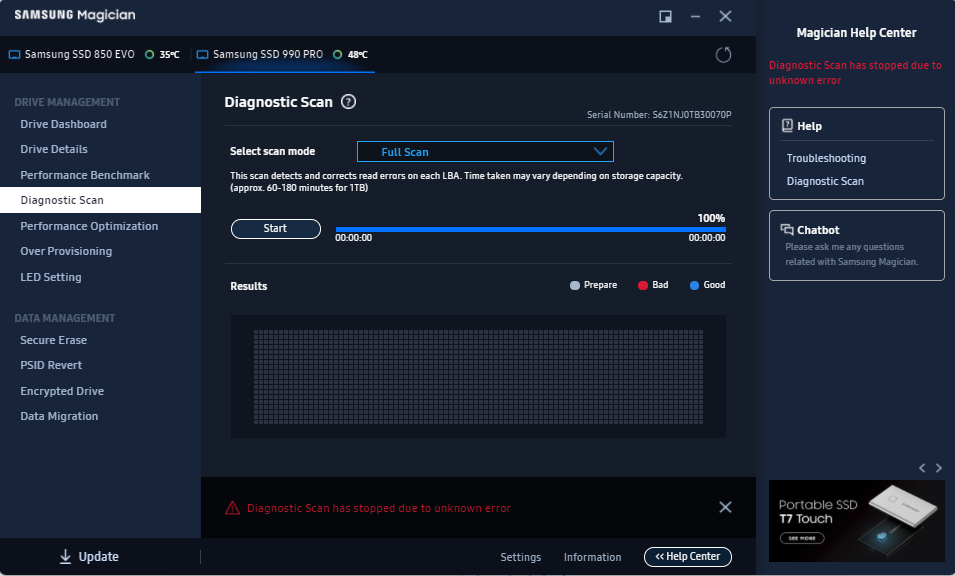Open the Chatbot card
Viewport: 955px width, 576px height.
(x=856, y=245)
